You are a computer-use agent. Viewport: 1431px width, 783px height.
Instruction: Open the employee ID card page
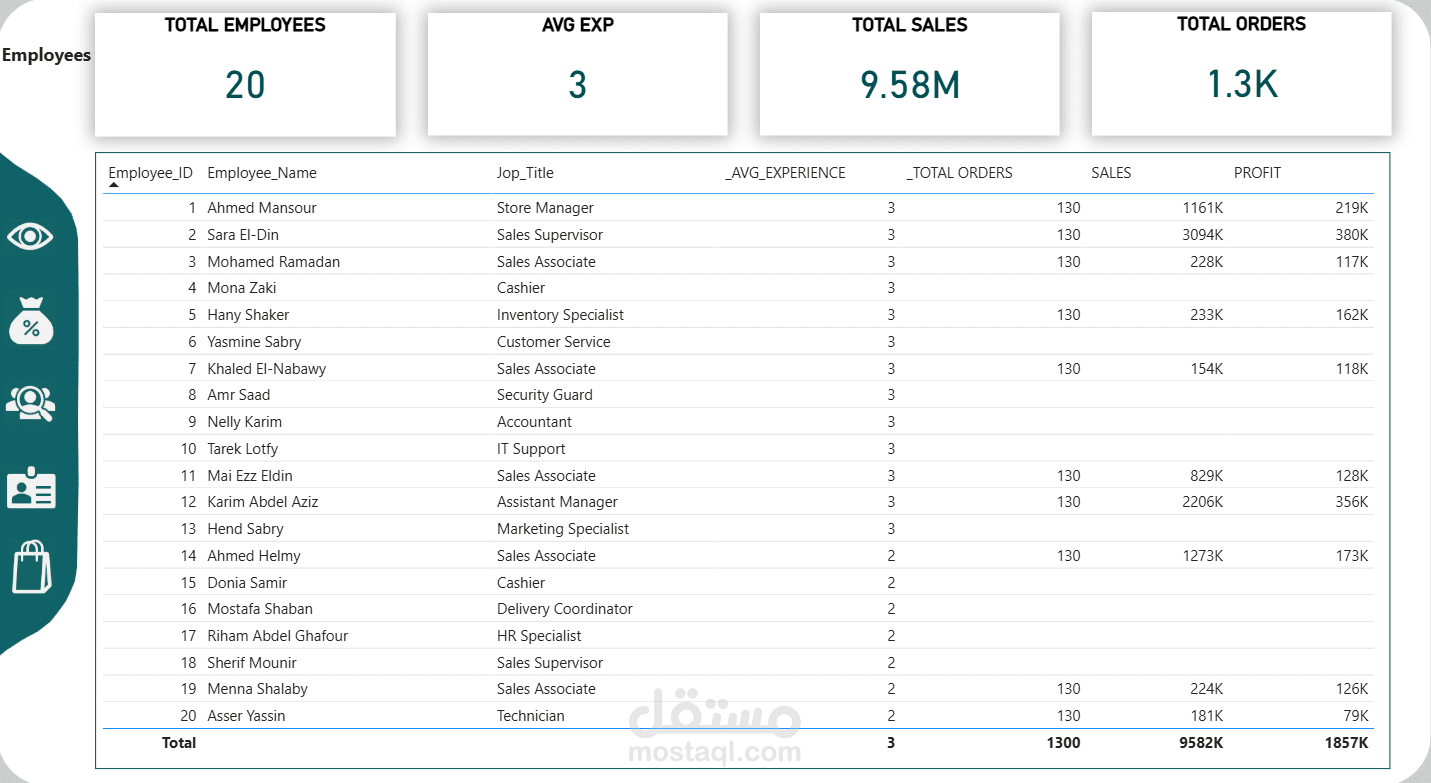click(31, 489)
